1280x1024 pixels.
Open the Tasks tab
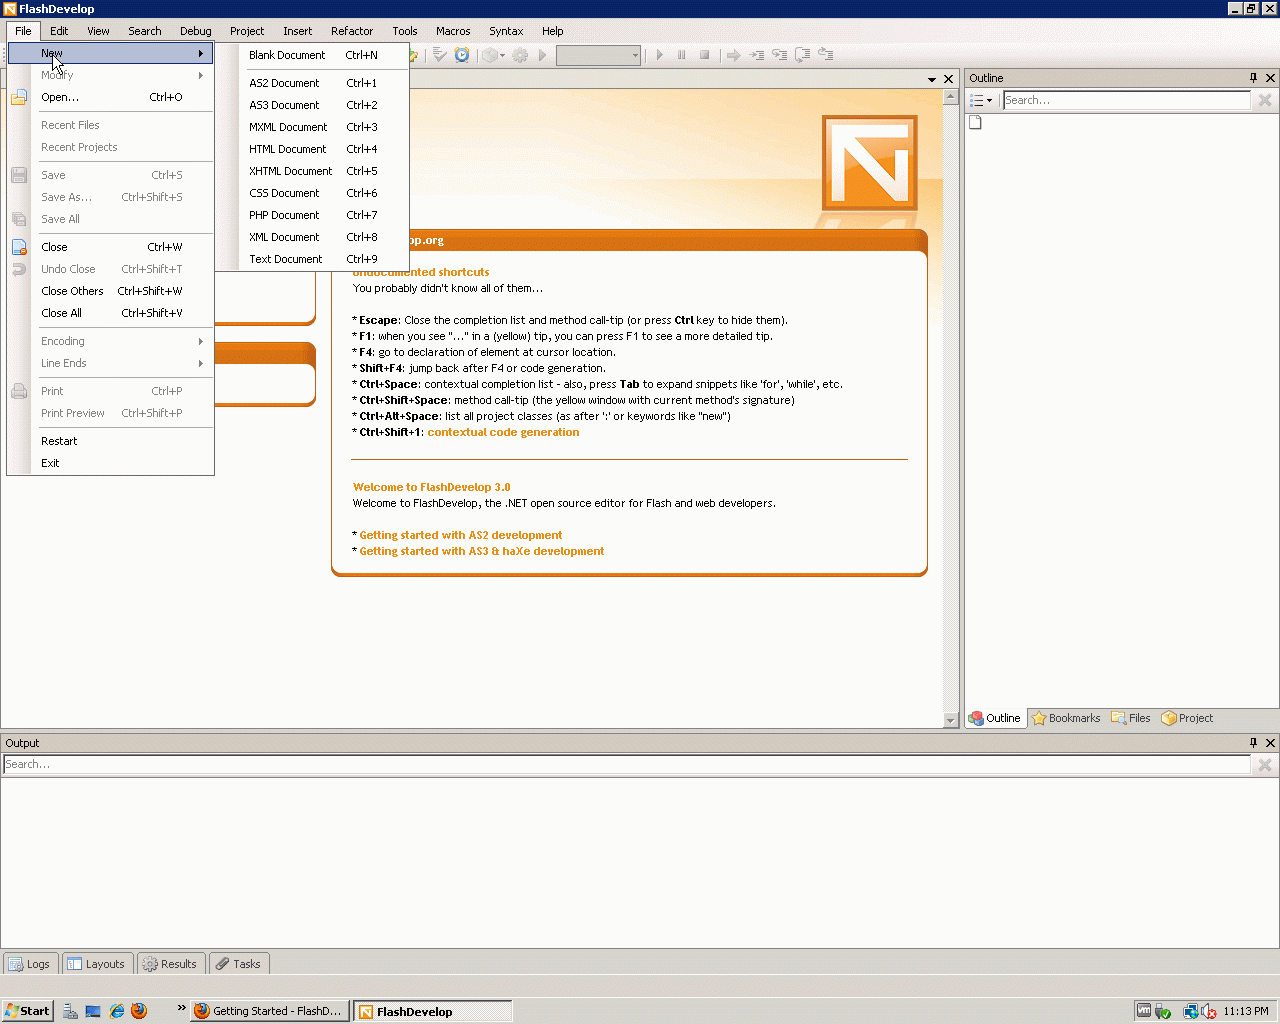pos(239,964)
